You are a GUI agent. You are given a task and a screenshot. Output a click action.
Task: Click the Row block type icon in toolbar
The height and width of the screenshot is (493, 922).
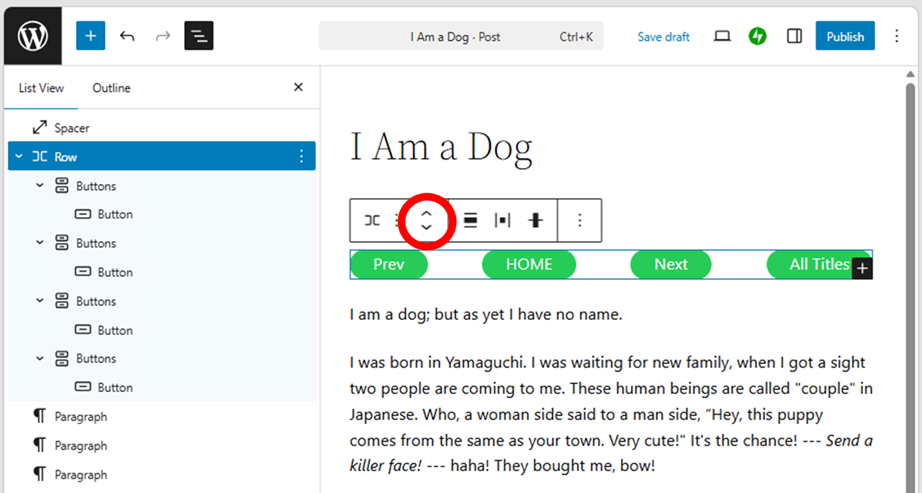tap(371, 221)
